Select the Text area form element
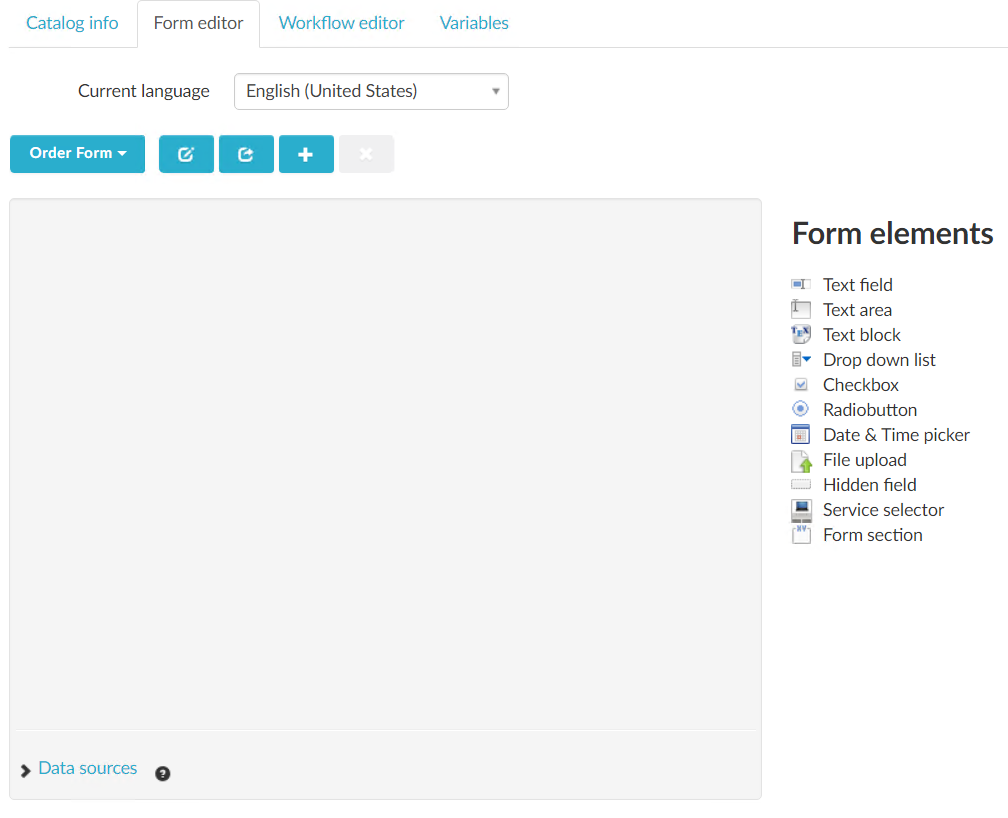The height and width of the screenshot is (818, 1008). click(x=857, y=310)
